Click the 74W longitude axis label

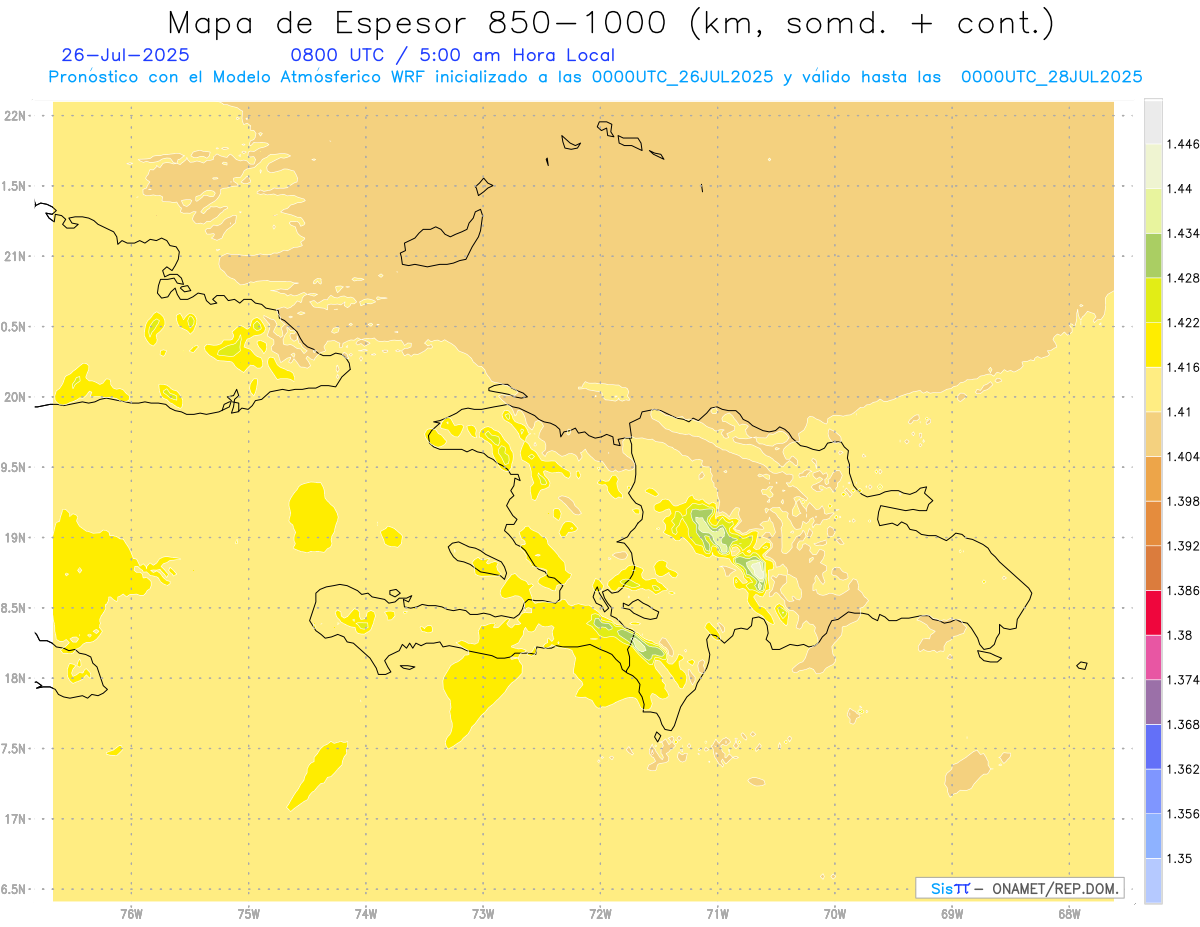(366, 914)
